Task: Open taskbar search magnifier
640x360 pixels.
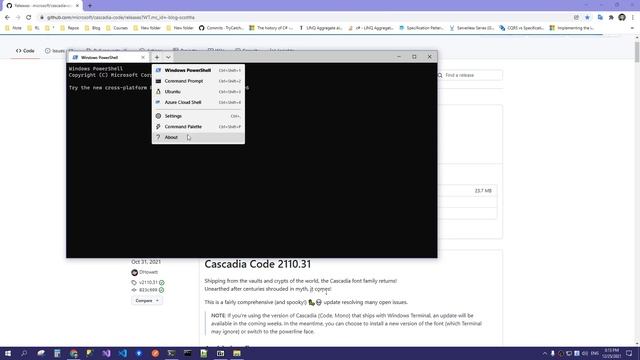Action: point(24,353)
